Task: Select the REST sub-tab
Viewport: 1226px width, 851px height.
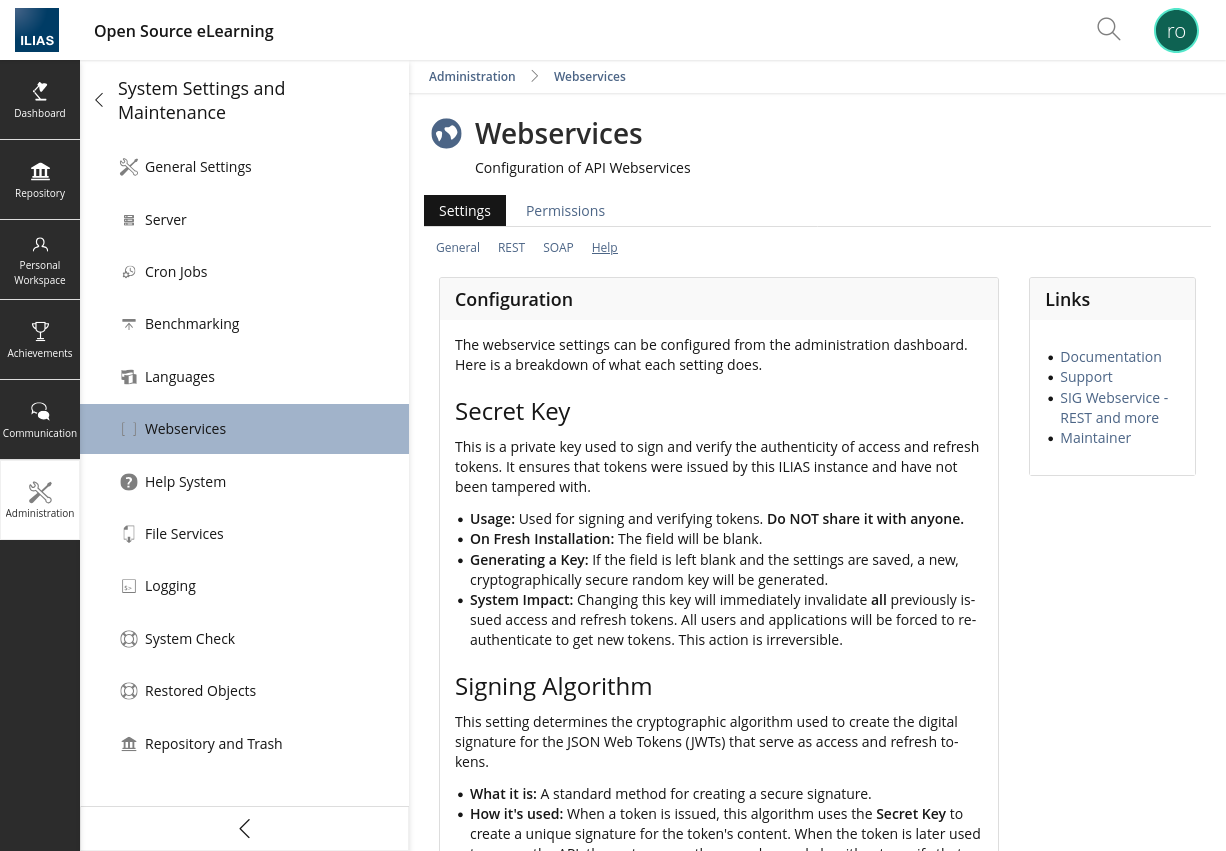Action: pos(511,247)
